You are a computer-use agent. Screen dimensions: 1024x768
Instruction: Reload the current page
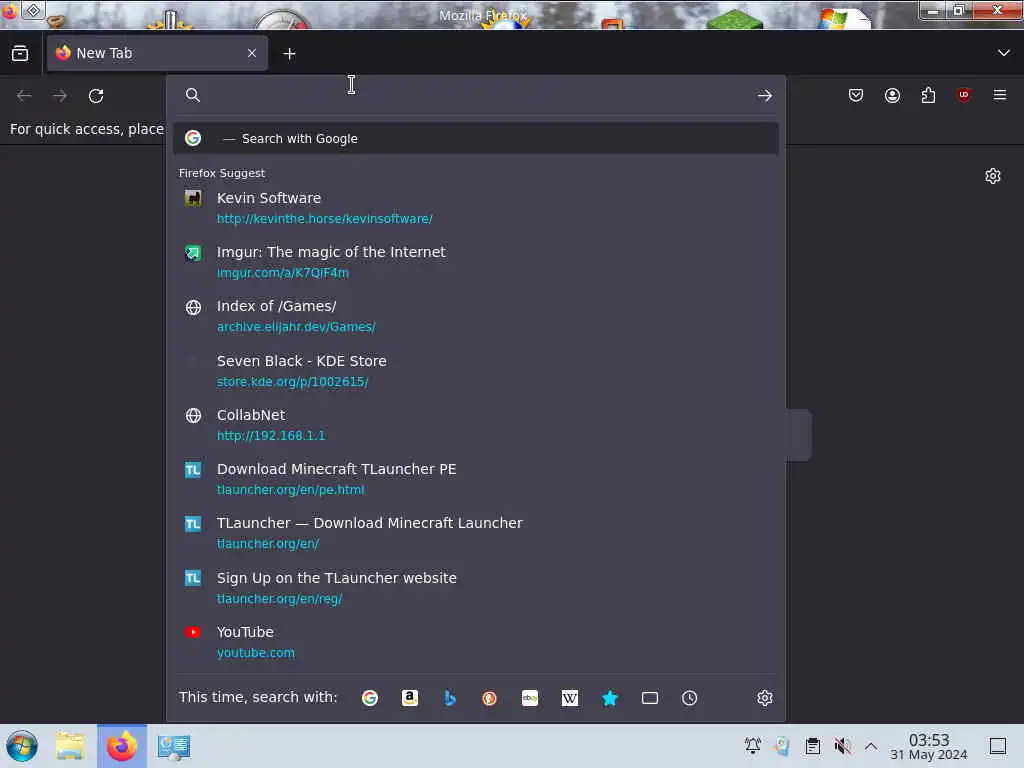96,96
